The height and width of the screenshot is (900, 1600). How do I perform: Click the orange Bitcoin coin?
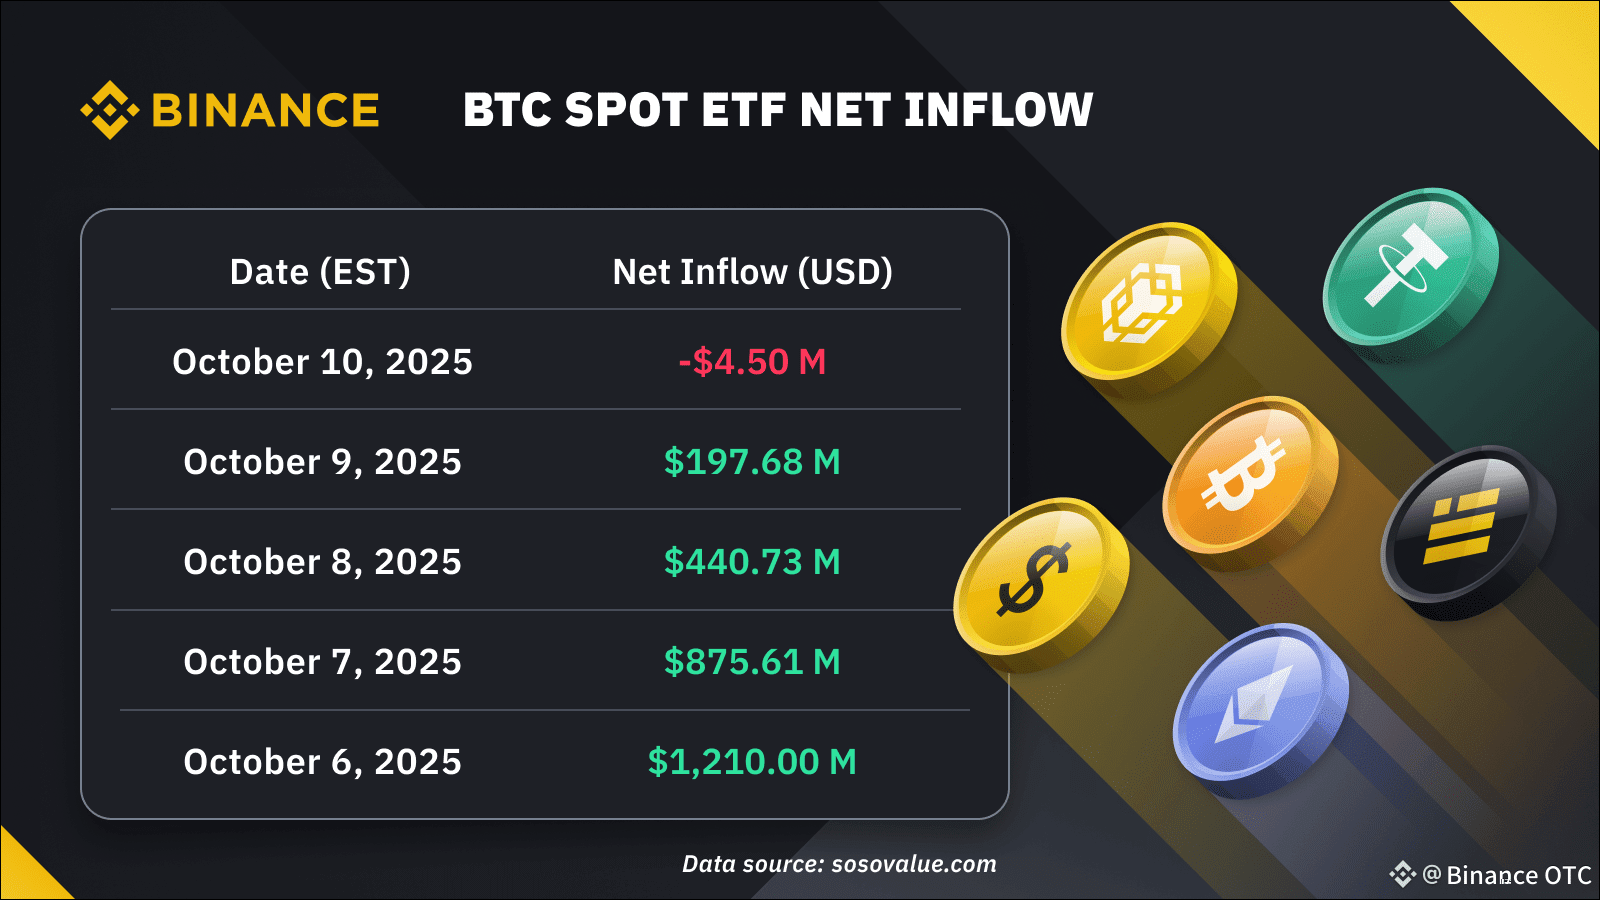tap(1247, 475)
